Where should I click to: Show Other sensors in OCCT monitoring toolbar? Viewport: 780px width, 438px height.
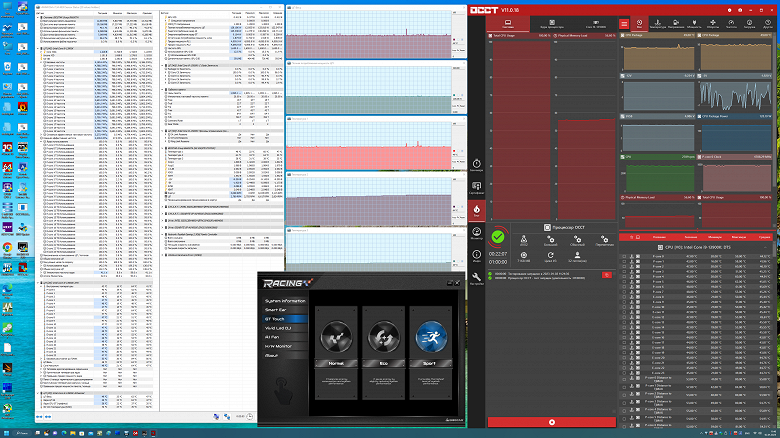[x=768, y=23]
